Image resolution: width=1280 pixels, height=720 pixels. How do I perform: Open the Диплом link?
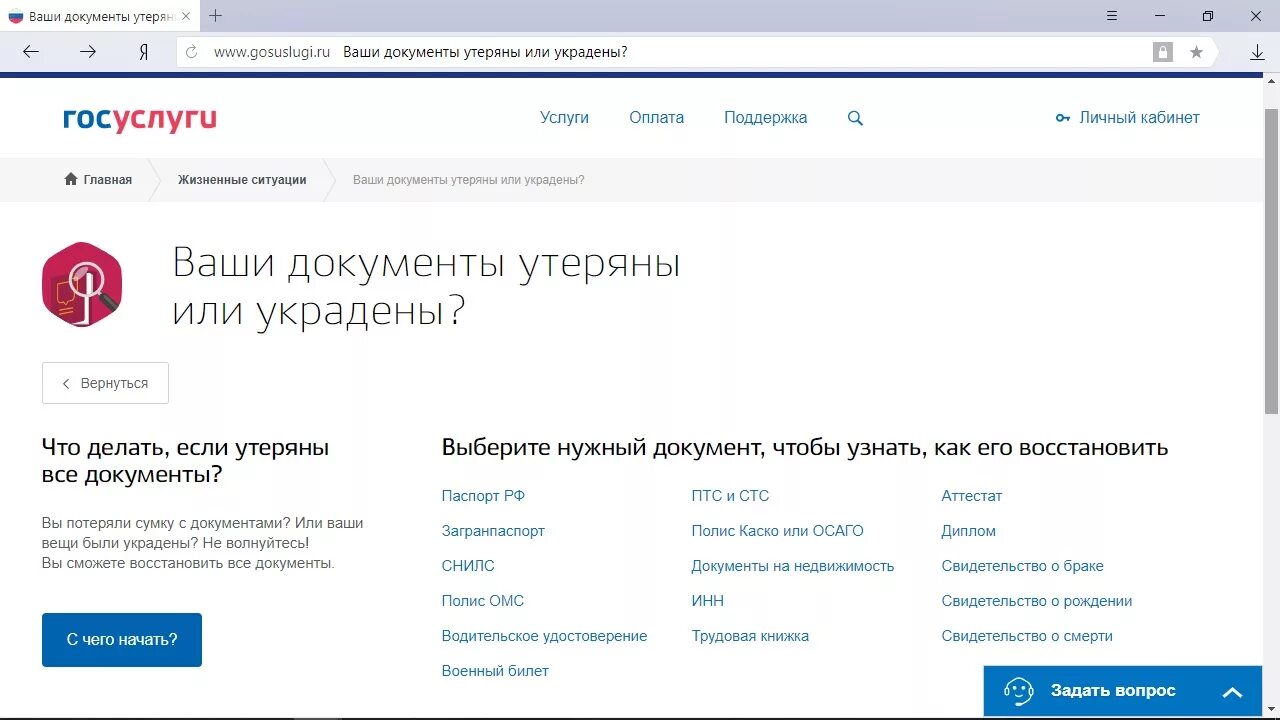point(968,531)
